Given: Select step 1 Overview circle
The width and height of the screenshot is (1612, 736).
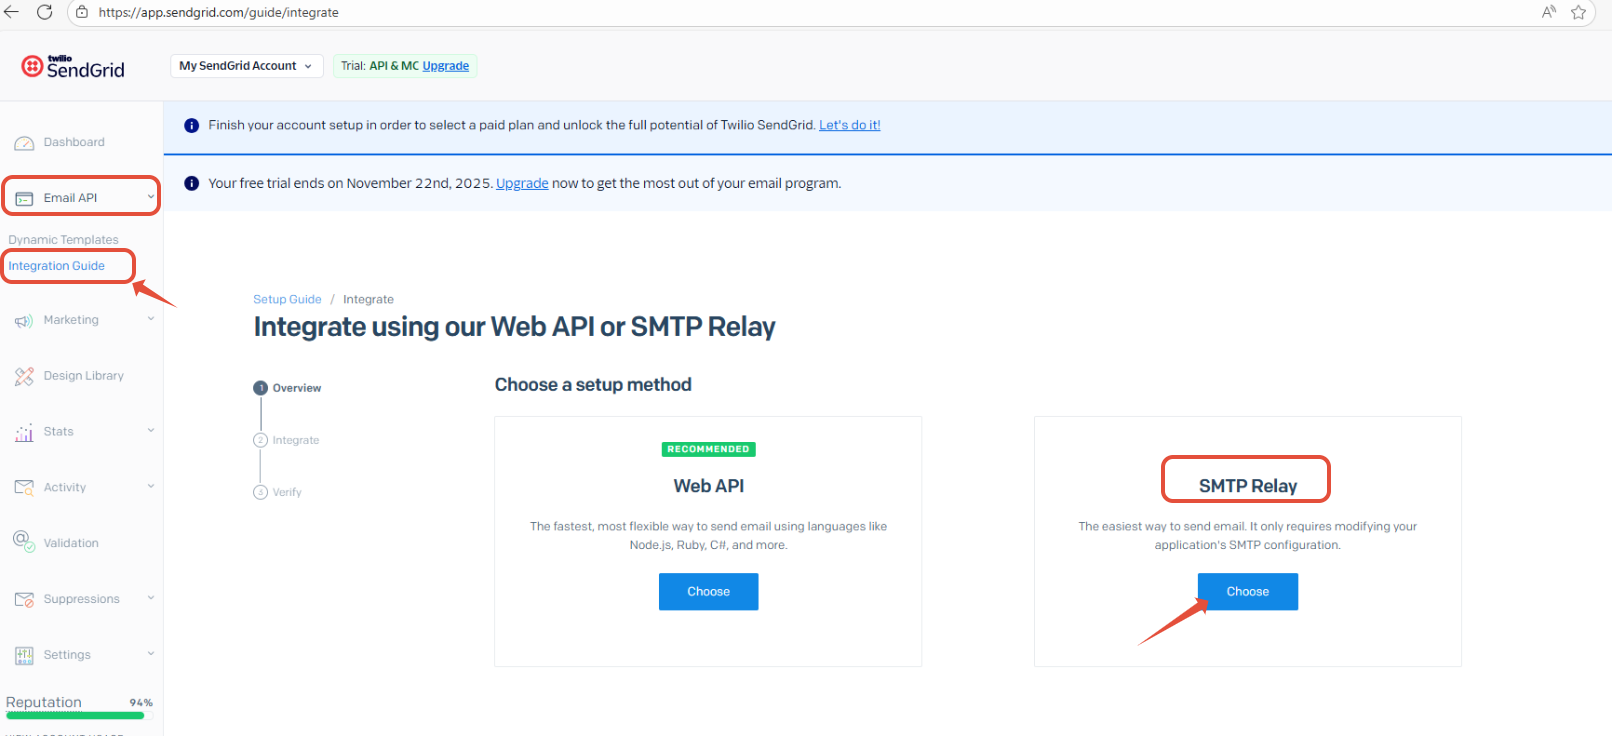Looking at the screenshot, I should (x=261, y=388).
